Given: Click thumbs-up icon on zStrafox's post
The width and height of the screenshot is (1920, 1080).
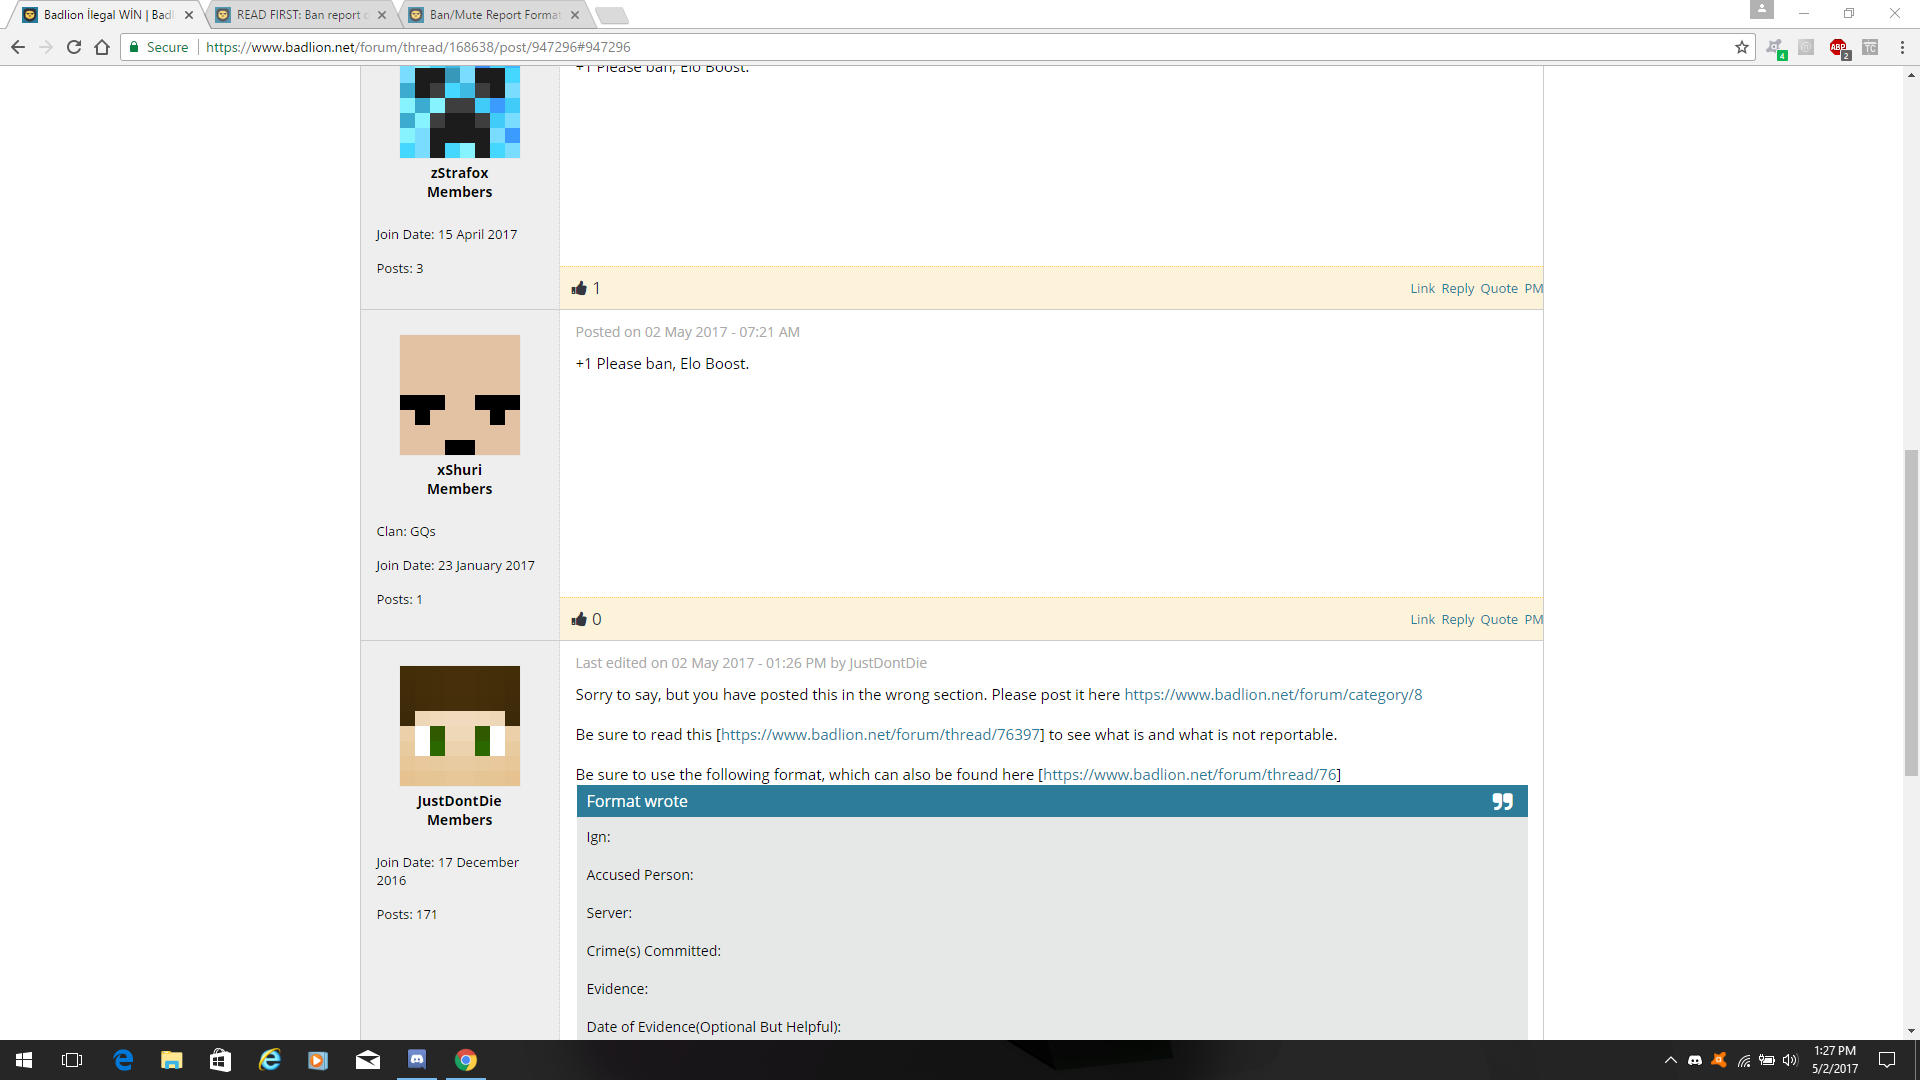Looking at the screenshot, I should tap(579, 288).
